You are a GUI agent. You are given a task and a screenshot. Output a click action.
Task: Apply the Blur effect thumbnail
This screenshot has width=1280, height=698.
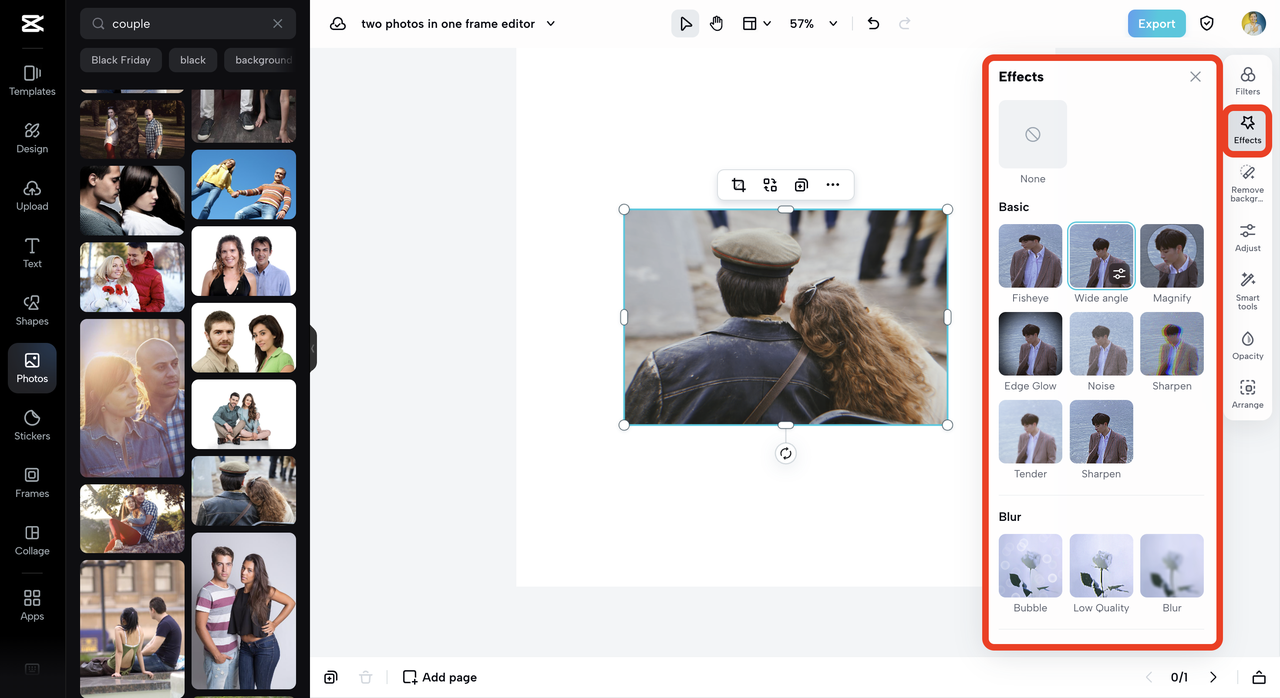coord(1172,566)
